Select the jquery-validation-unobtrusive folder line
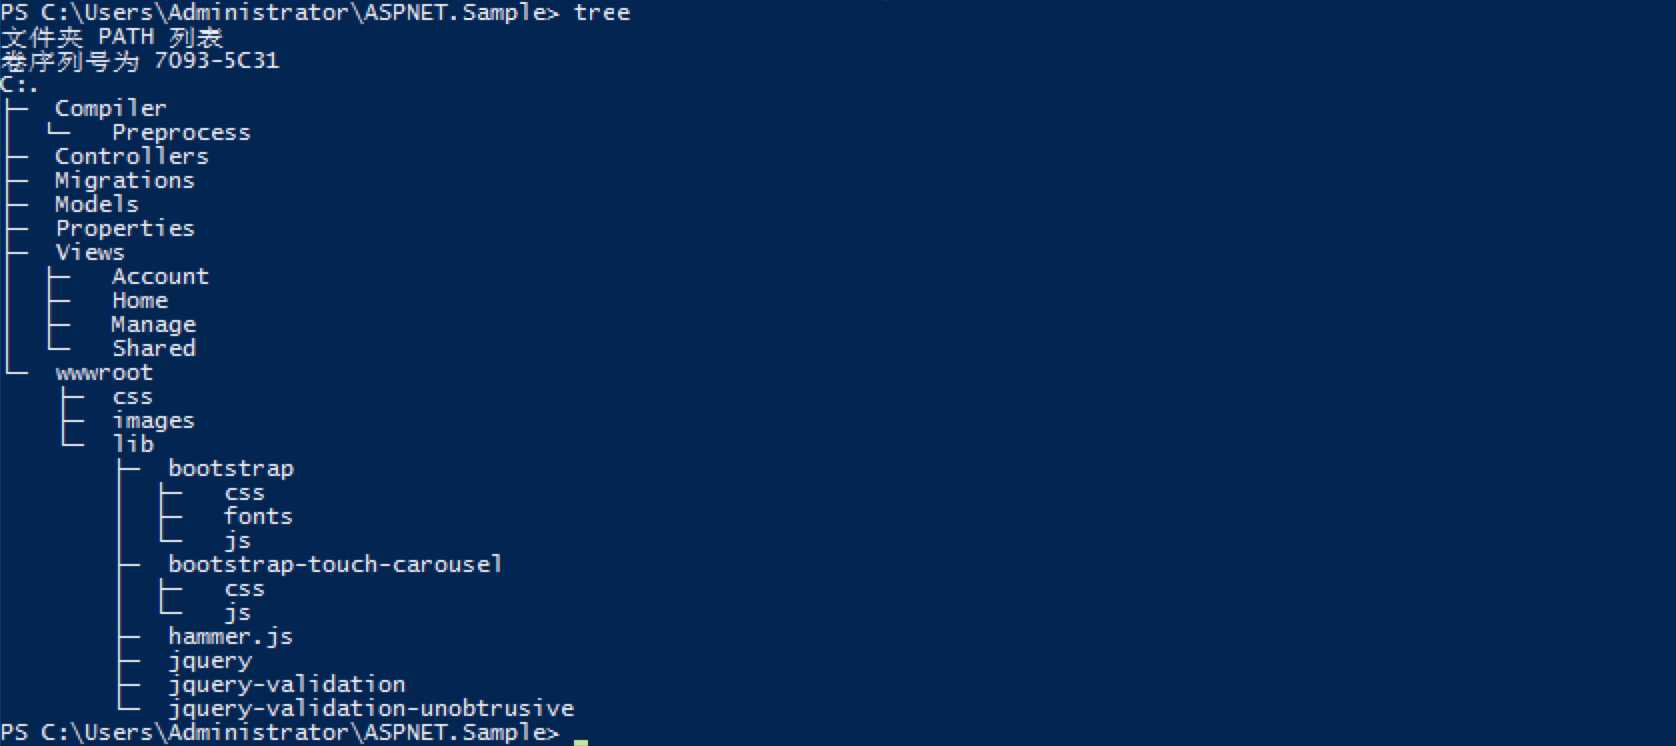The height and width of the screenshot is (746, 1676). pyautogui.click(x=371, y=708)
